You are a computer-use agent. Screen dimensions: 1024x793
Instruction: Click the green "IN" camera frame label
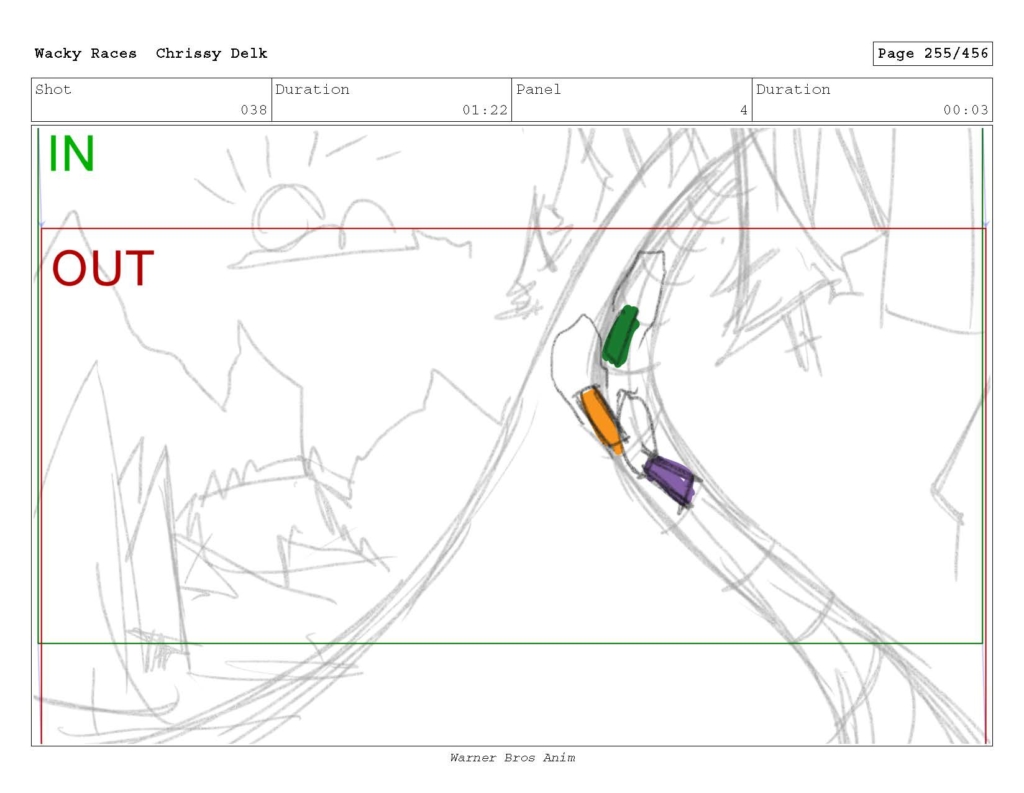[x=72, y=154]
